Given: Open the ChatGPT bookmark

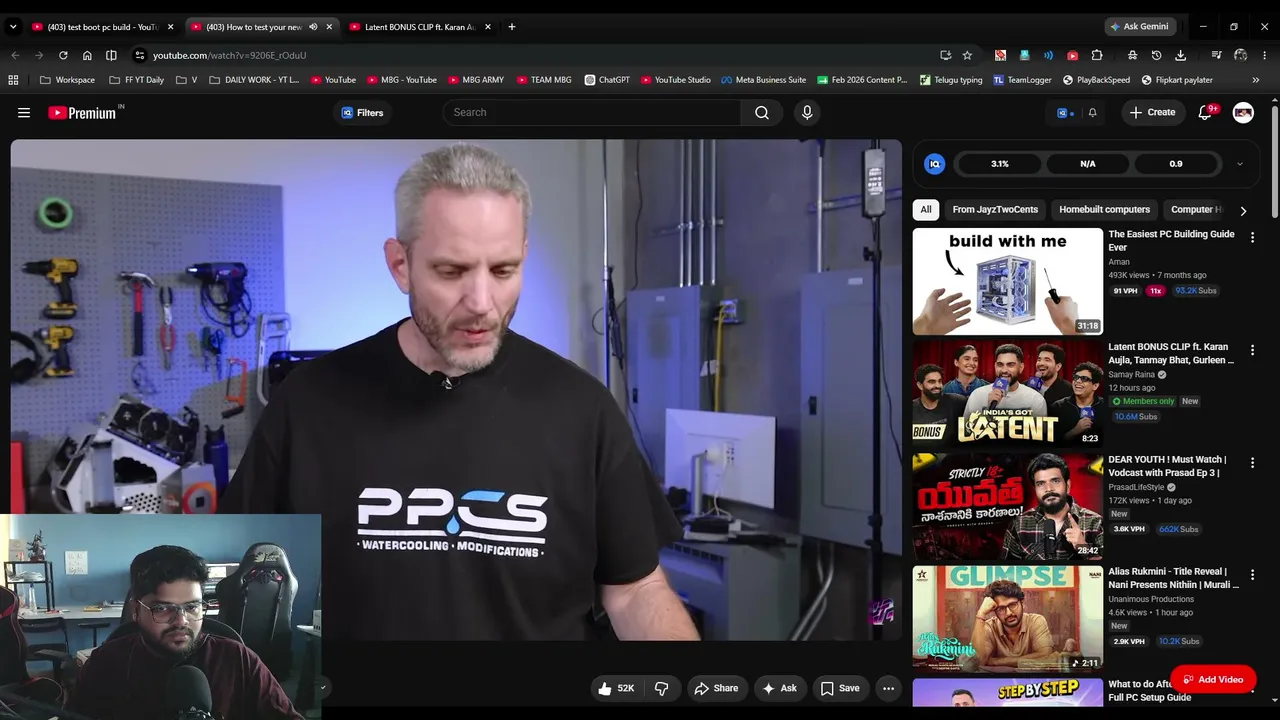Looking at the screenshot, I should pyautogui.click(x=607, y=80).
